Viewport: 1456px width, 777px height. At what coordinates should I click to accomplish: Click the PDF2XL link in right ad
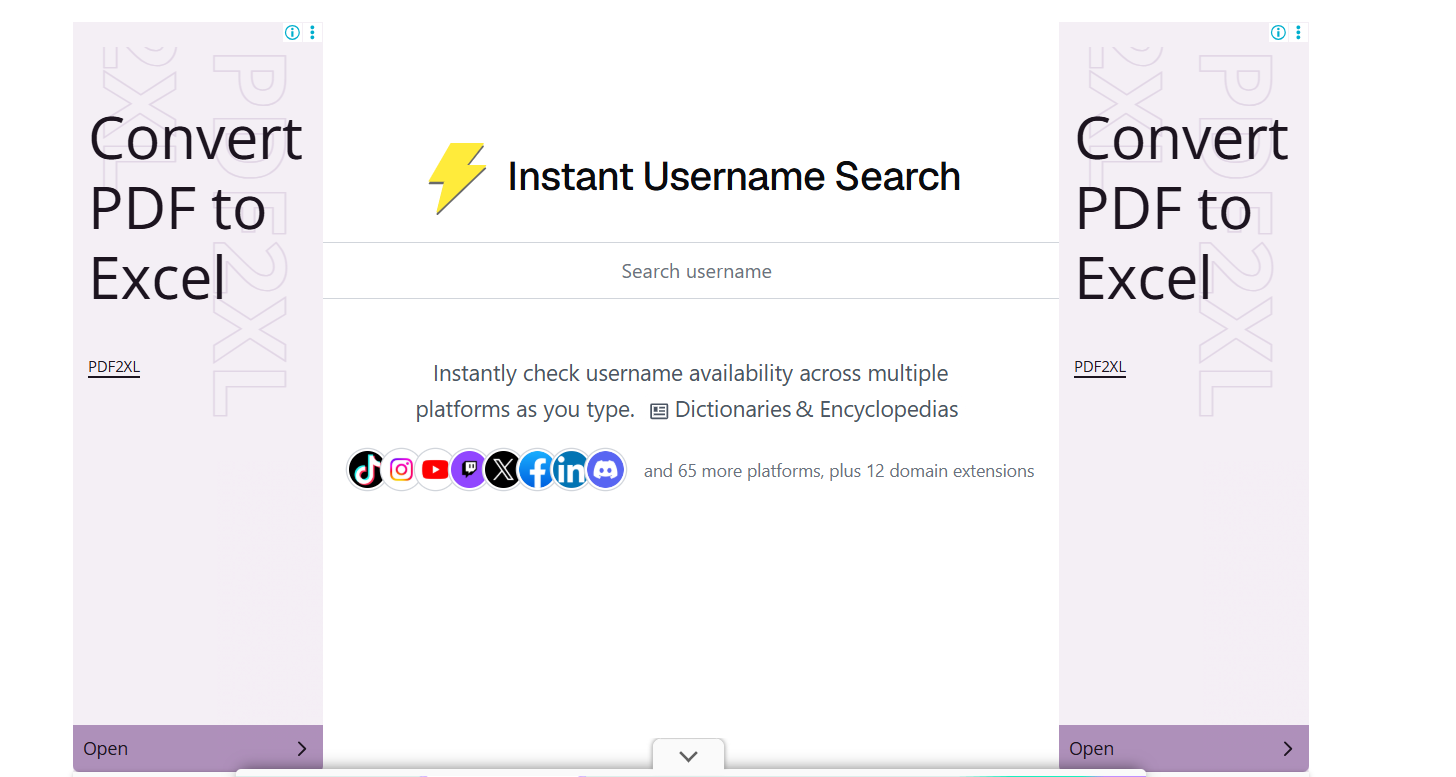coord(1100,367)
